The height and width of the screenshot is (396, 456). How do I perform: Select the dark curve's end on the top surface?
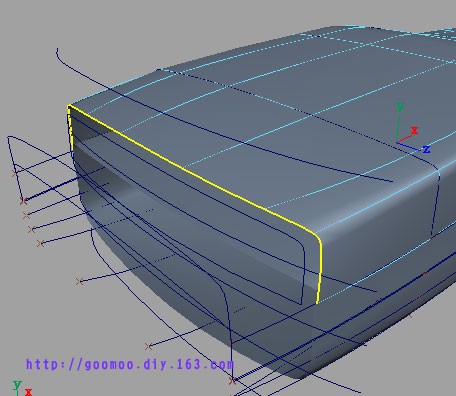click(392, 181)
